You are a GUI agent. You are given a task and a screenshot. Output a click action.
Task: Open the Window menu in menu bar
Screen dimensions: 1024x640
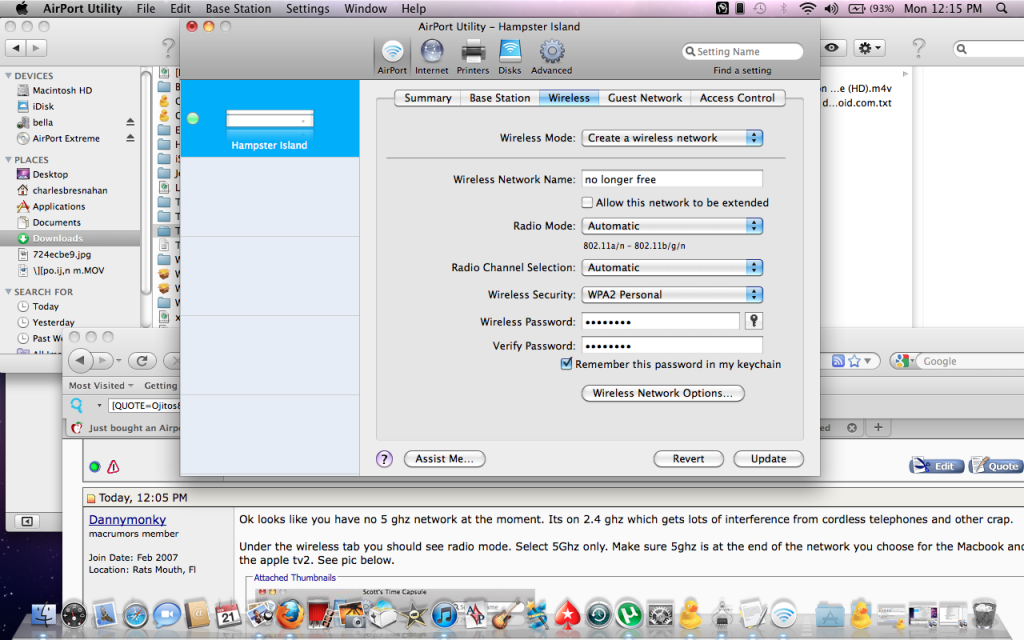pos(365,8)
